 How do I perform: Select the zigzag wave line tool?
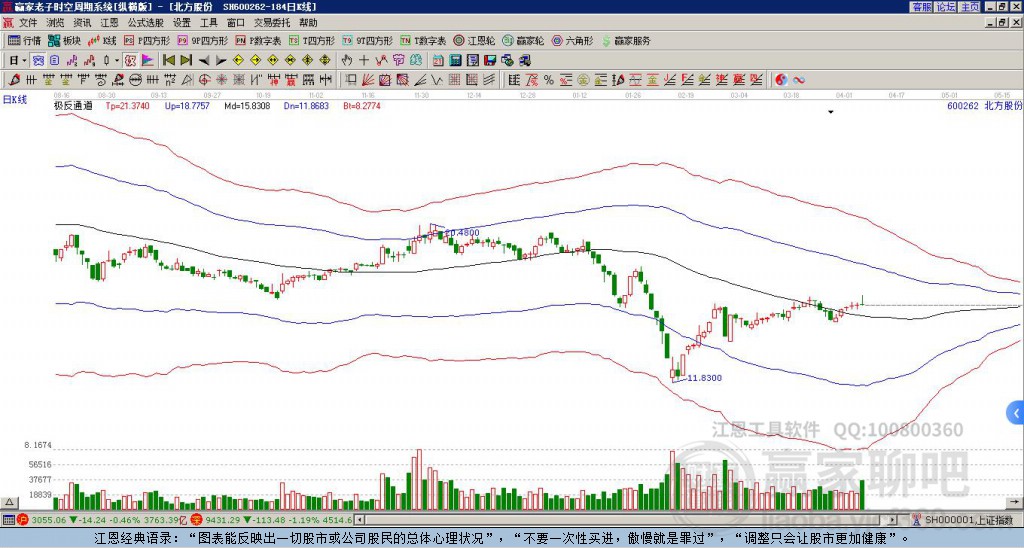[437, 80]
